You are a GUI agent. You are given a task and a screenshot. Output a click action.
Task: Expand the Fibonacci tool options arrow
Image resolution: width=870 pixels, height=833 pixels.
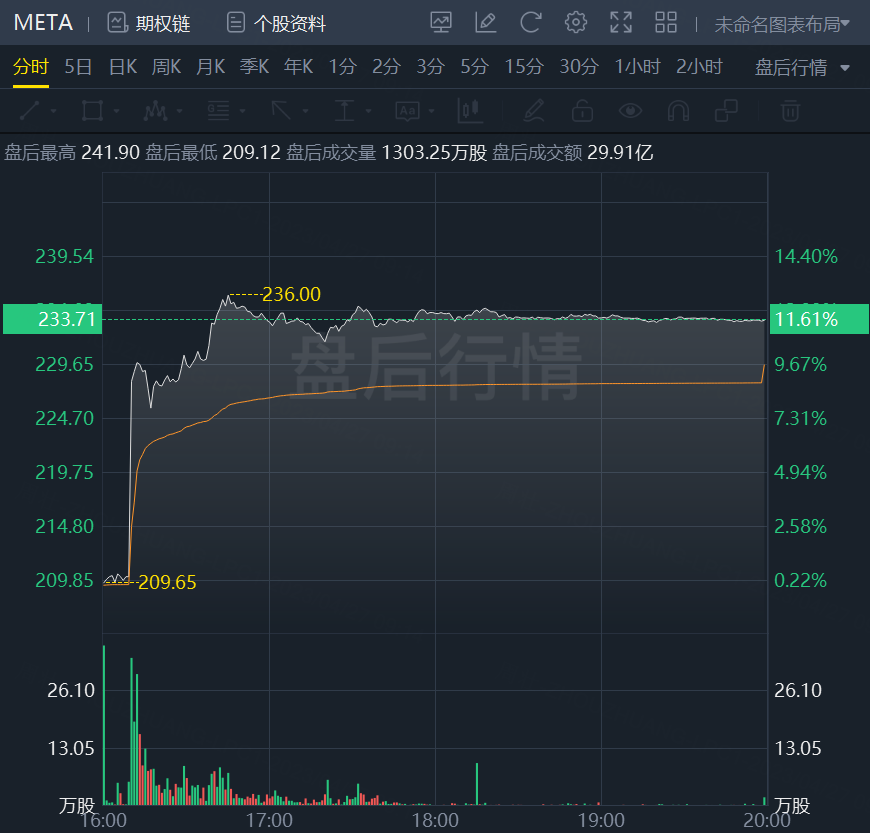coord(242,111)
